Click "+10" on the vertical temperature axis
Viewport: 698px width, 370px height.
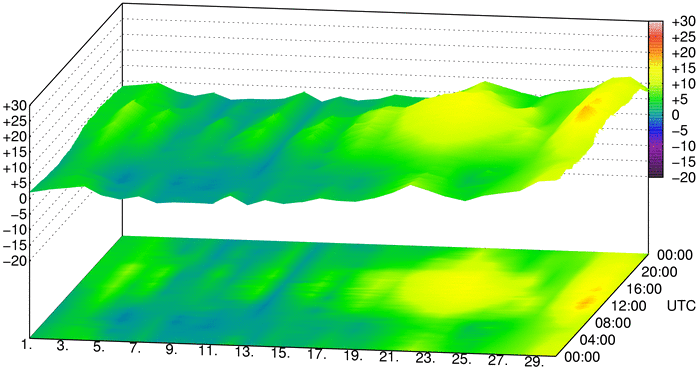16,168
